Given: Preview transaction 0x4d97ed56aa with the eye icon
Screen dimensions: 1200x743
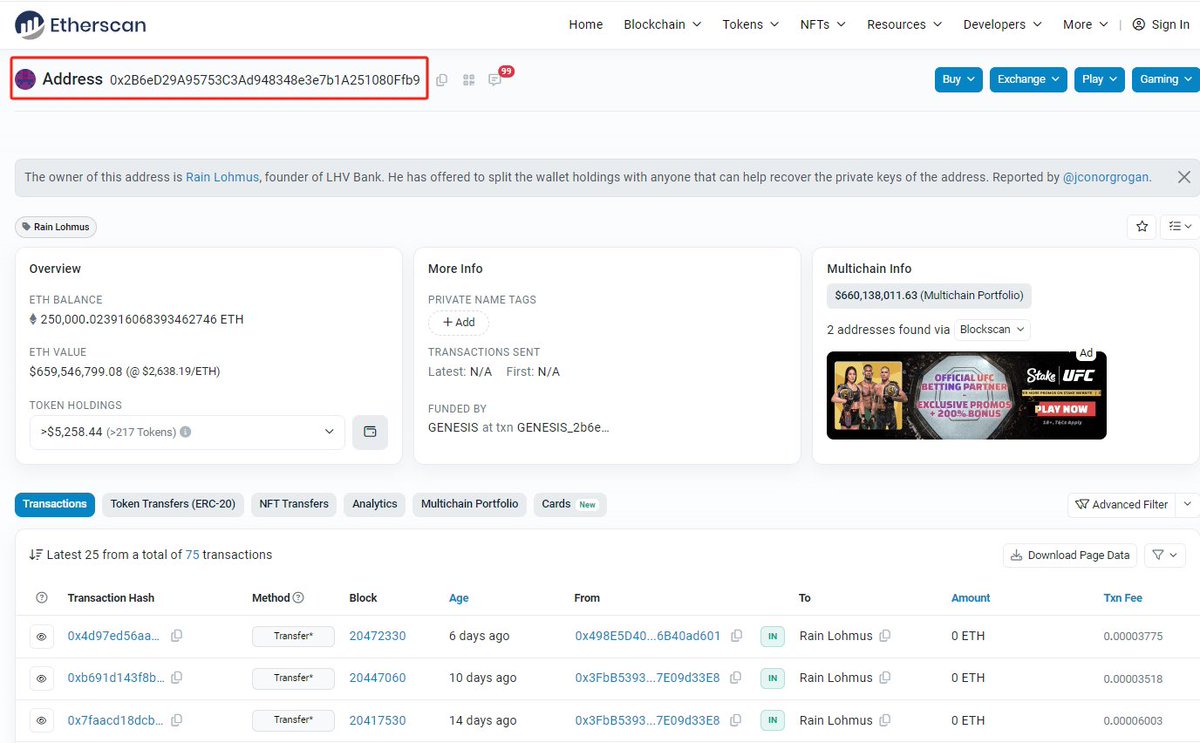Looking at the screenshot, I should tap(42, 636).
